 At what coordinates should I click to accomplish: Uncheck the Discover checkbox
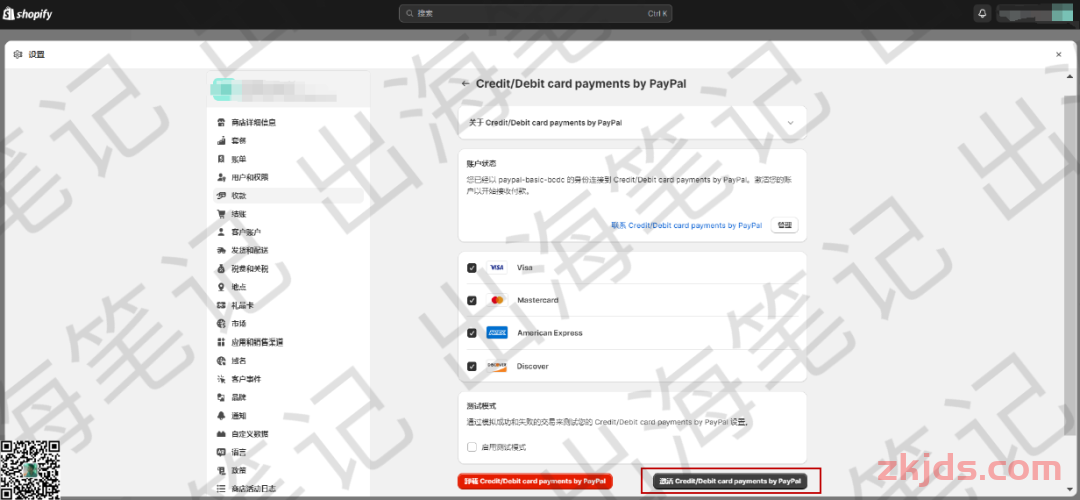tap(472, 366)
